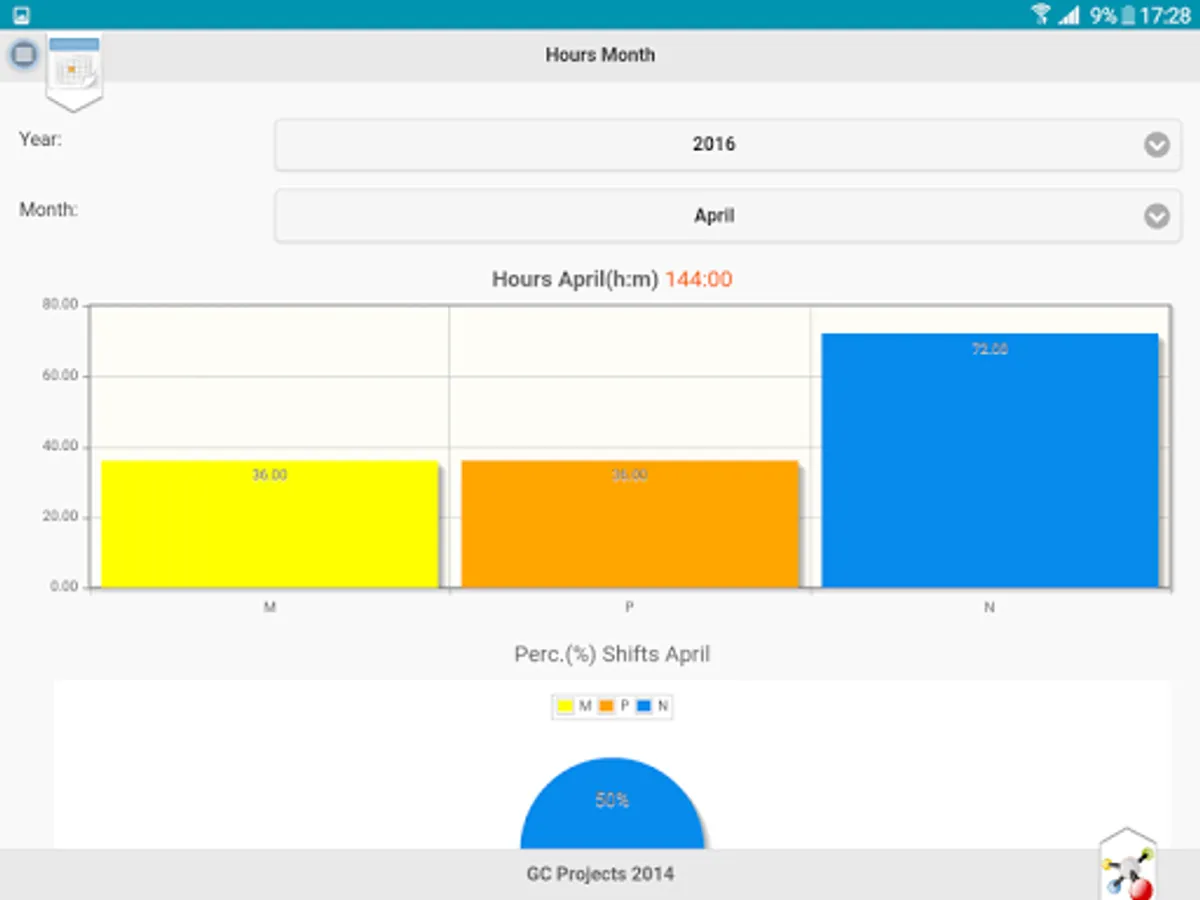Screen dimensions: 1200x900
Task: Tap the image notification icon in status bar
Action: (x=21, y=15)
